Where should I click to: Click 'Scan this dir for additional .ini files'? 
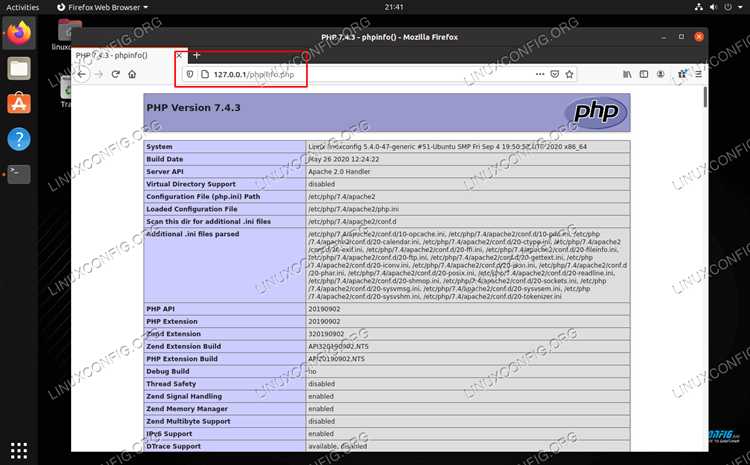pyautogui.click(x=209, y=221)
